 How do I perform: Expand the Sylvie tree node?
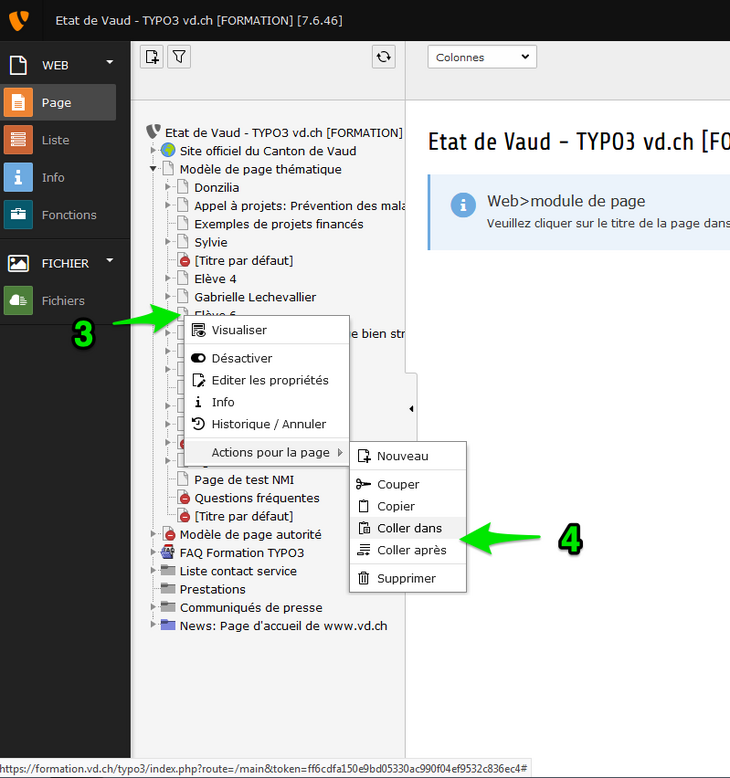coord(168,241)
